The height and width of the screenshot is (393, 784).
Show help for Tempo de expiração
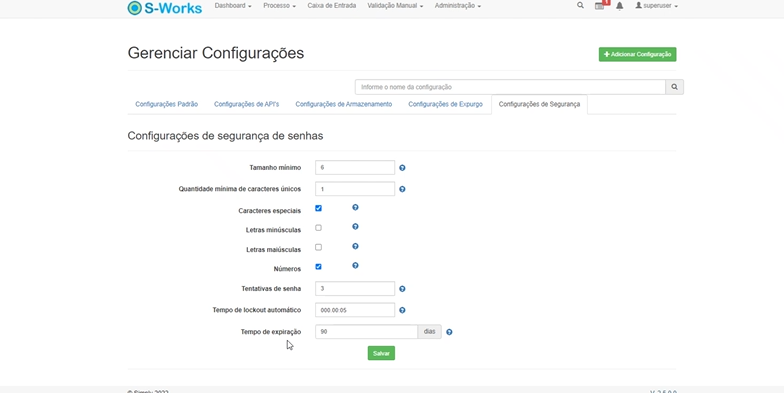449,332
